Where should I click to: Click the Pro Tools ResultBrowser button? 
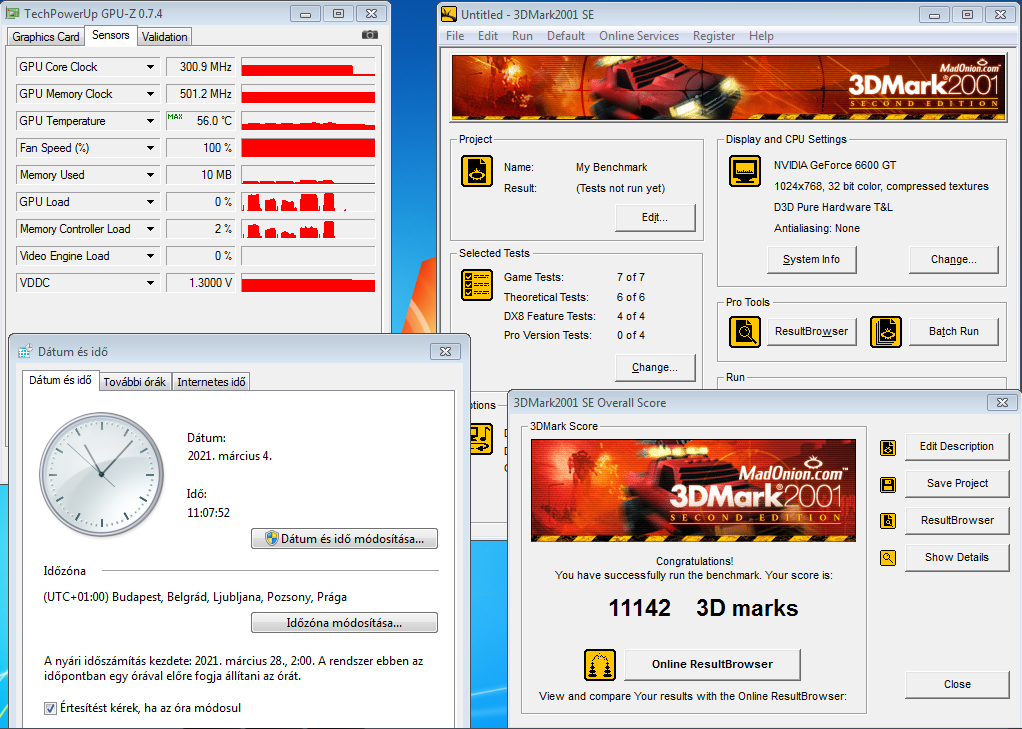(x=811, y=332)
